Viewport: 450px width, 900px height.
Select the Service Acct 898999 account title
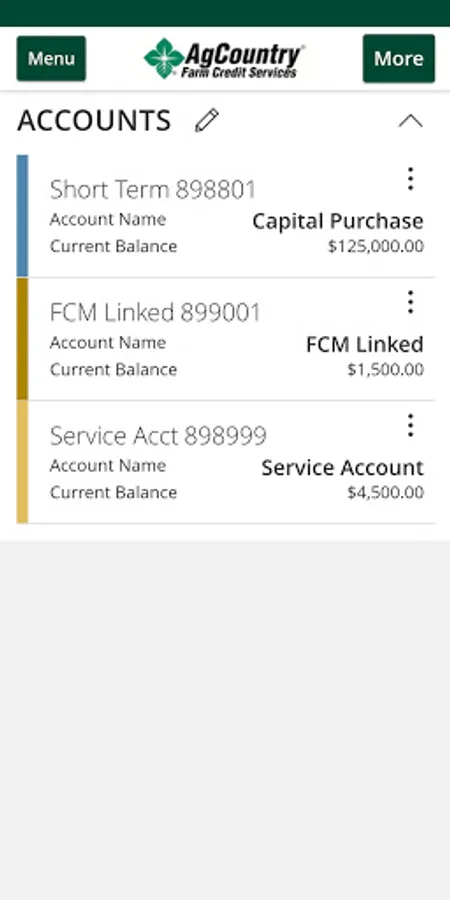tap(158, 436)
